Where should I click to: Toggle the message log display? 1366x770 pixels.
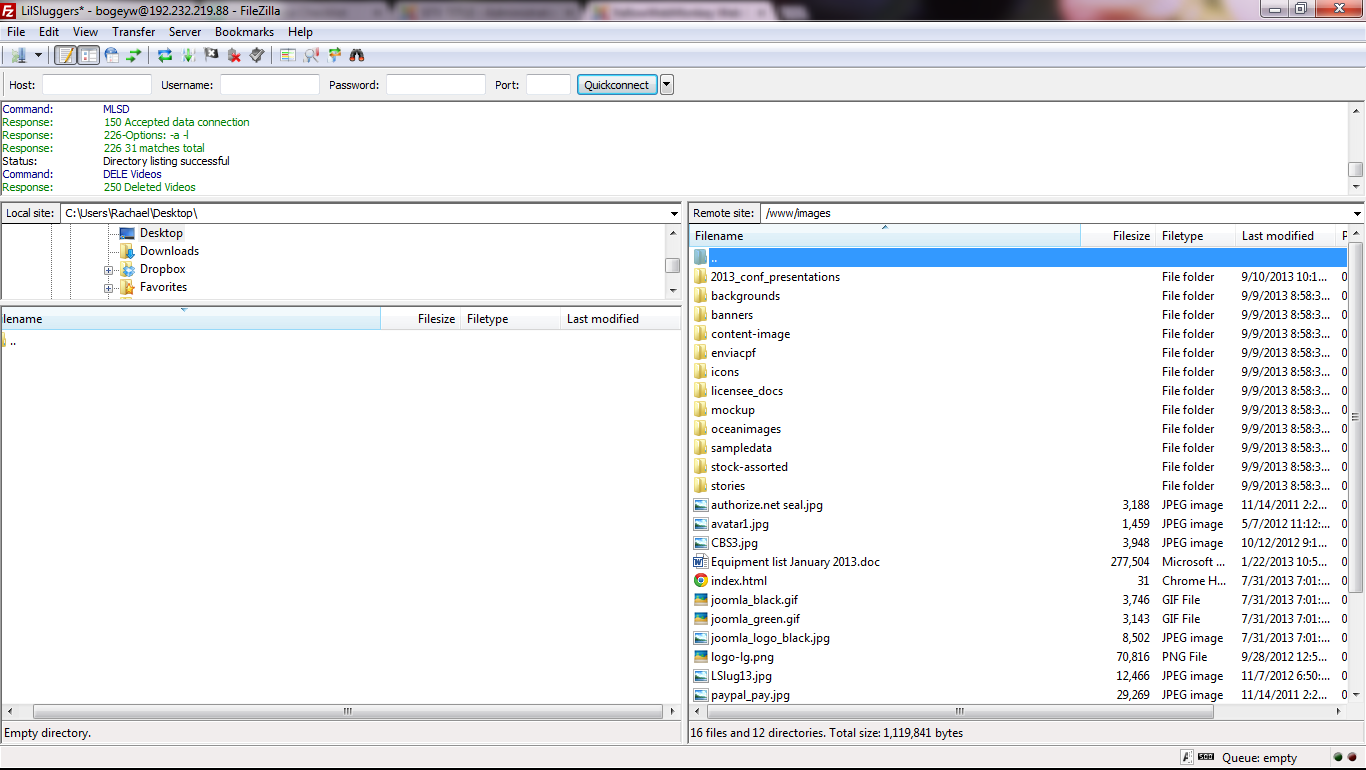[x=65, y=55]
